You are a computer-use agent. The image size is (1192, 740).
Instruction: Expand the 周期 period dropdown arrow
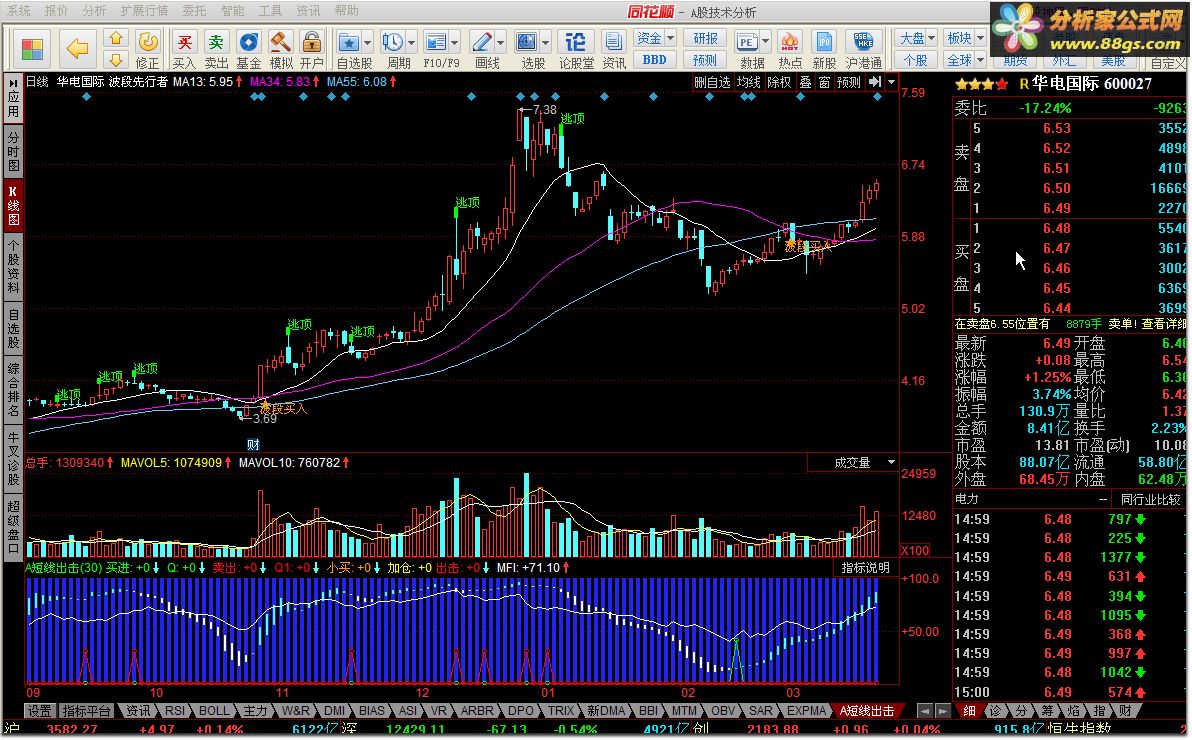pos(411,42)
